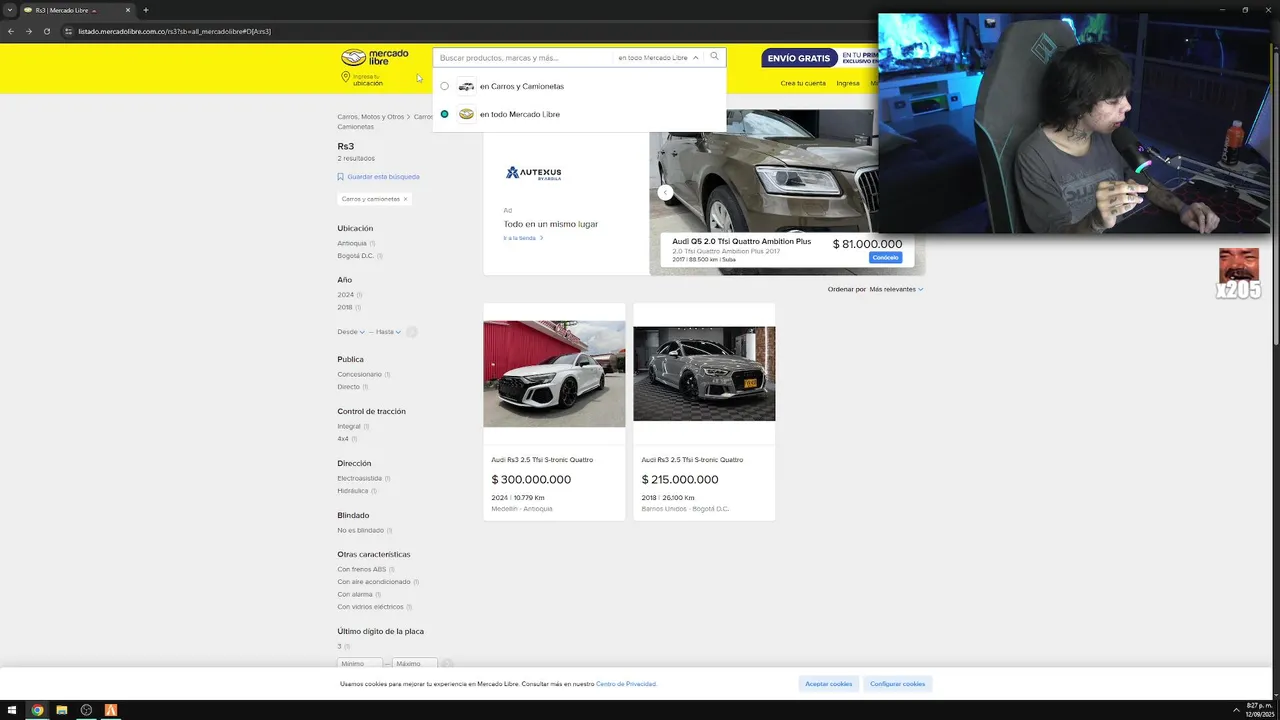Open Centro de Privacidad link
Screen dimensions: 1280x720
point(626,684)
